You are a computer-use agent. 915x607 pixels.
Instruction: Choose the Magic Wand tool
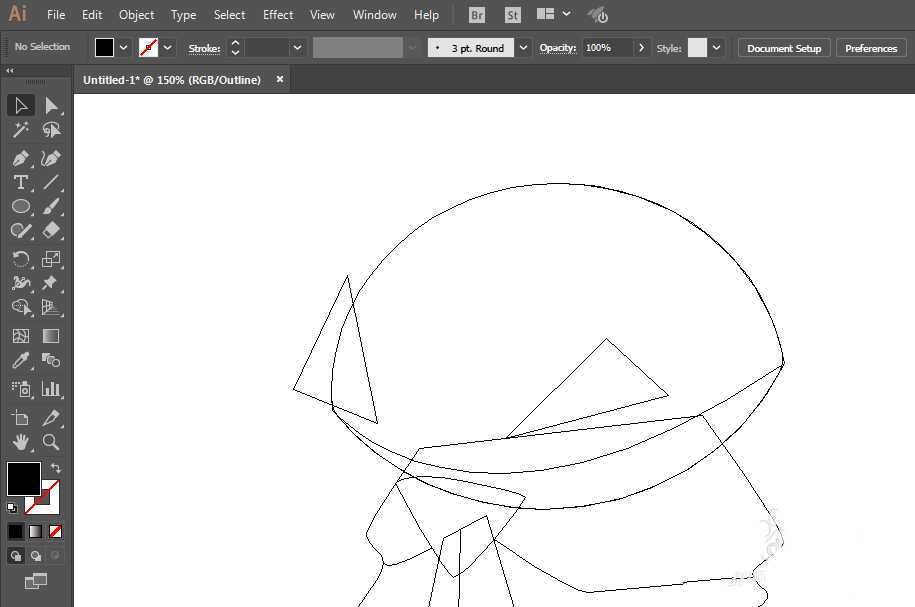[20, 130]
